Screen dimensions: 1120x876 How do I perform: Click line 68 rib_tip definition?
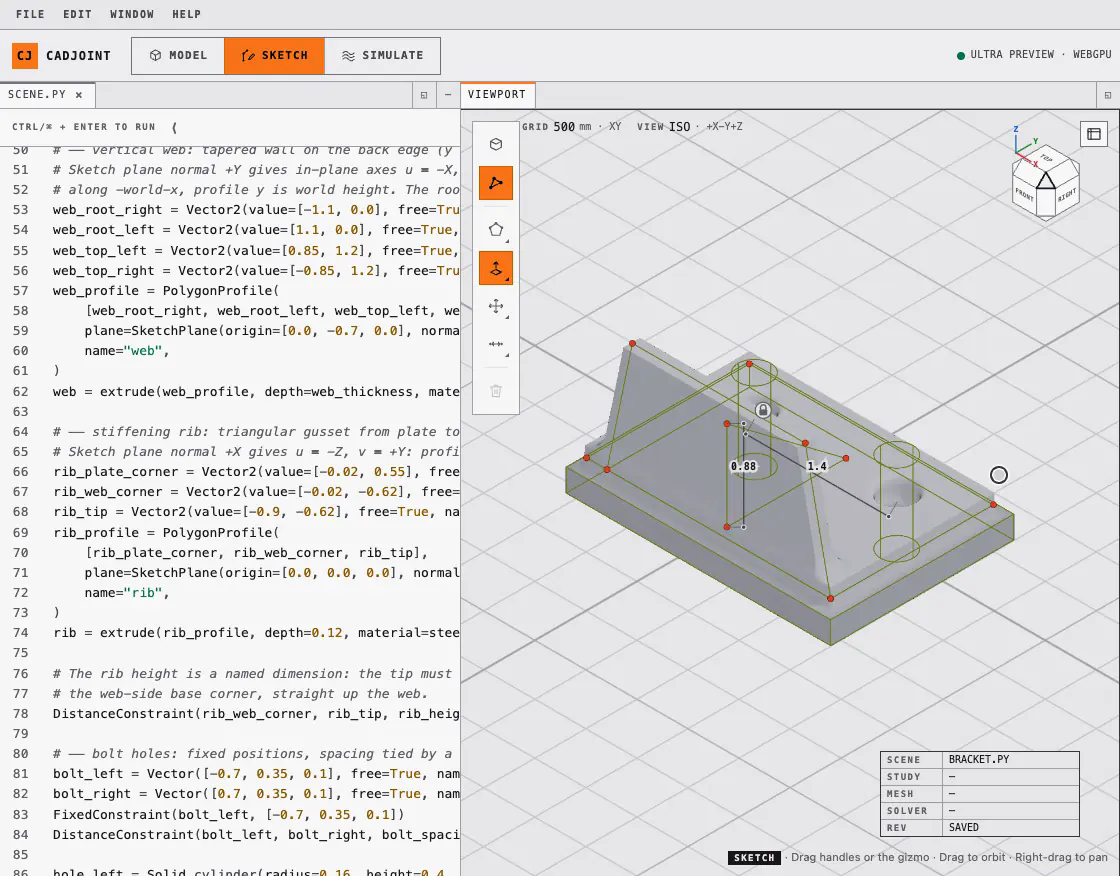(x=256, y=512)
